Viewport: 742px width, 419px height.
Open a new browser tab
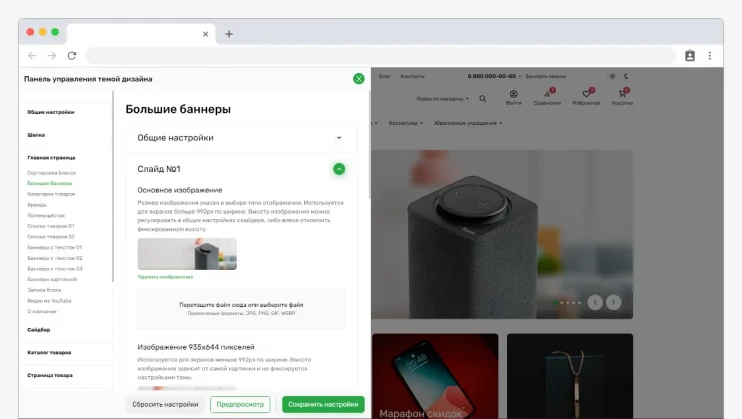point(229,33)
